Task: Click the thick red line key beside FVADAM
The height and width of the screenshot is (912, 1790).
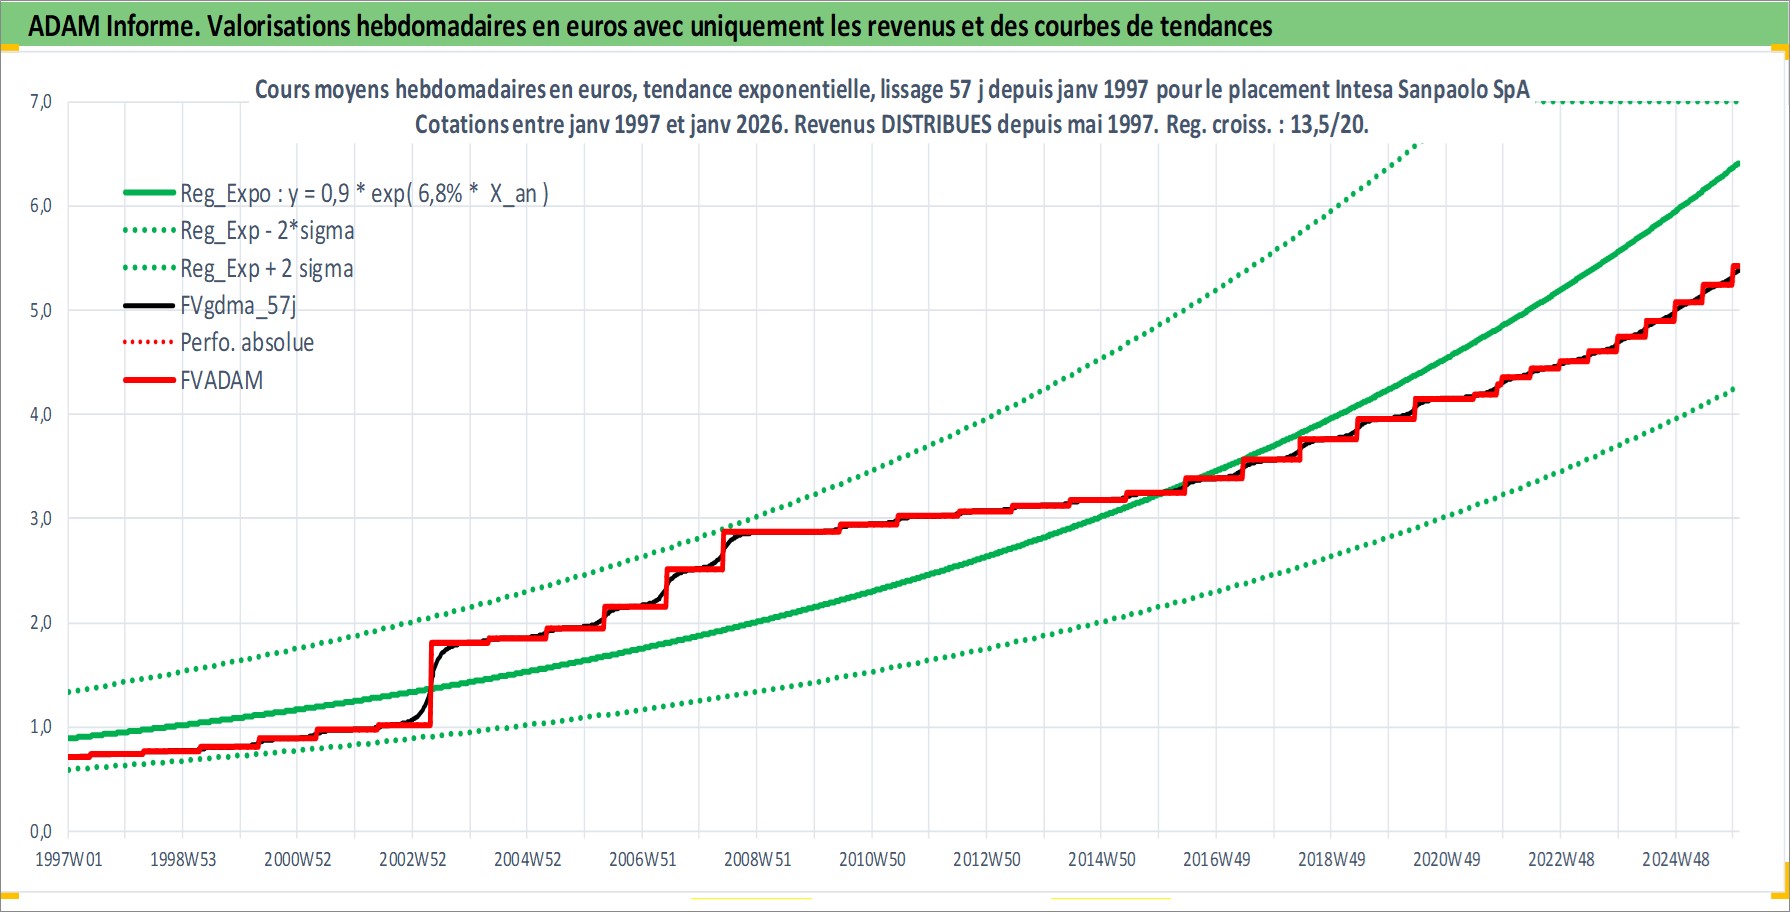Action: (149, 380)
